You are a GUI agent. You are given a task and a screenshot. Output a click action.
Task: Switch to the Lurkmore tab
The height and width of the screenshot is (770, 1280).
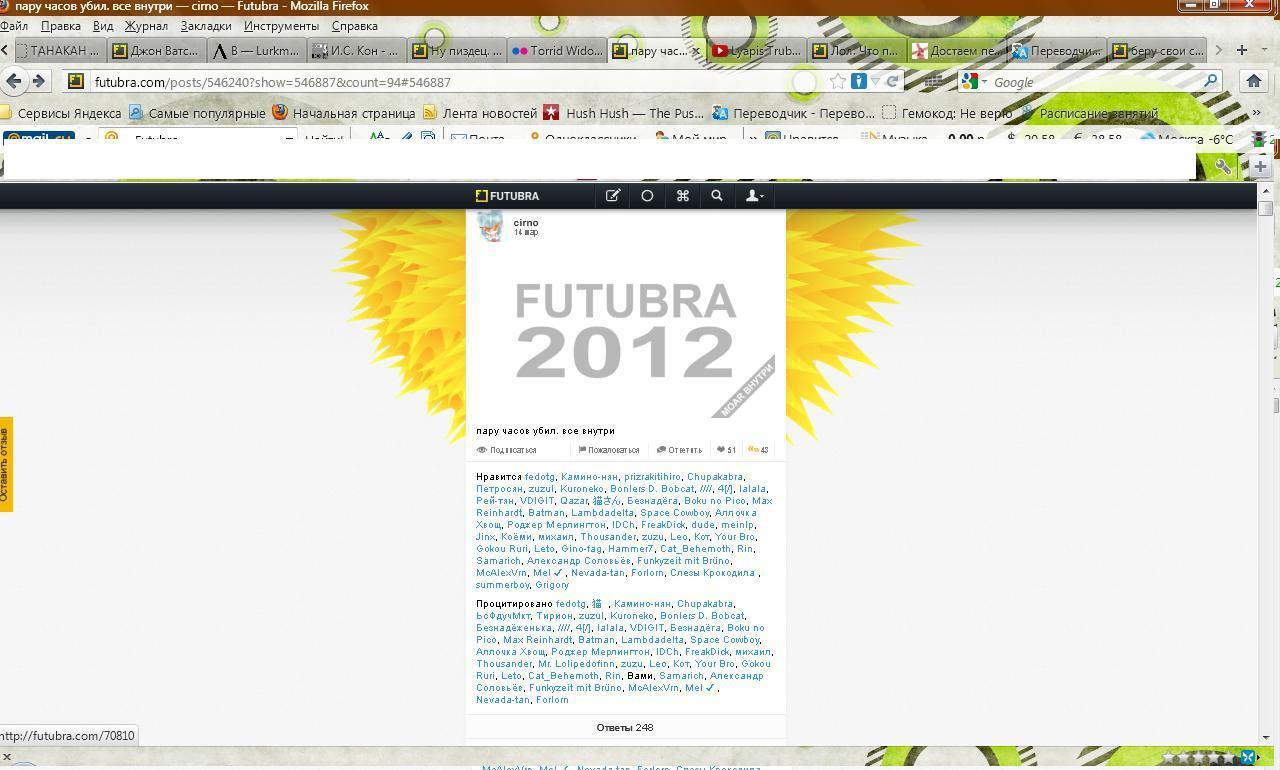pos(256,50)
